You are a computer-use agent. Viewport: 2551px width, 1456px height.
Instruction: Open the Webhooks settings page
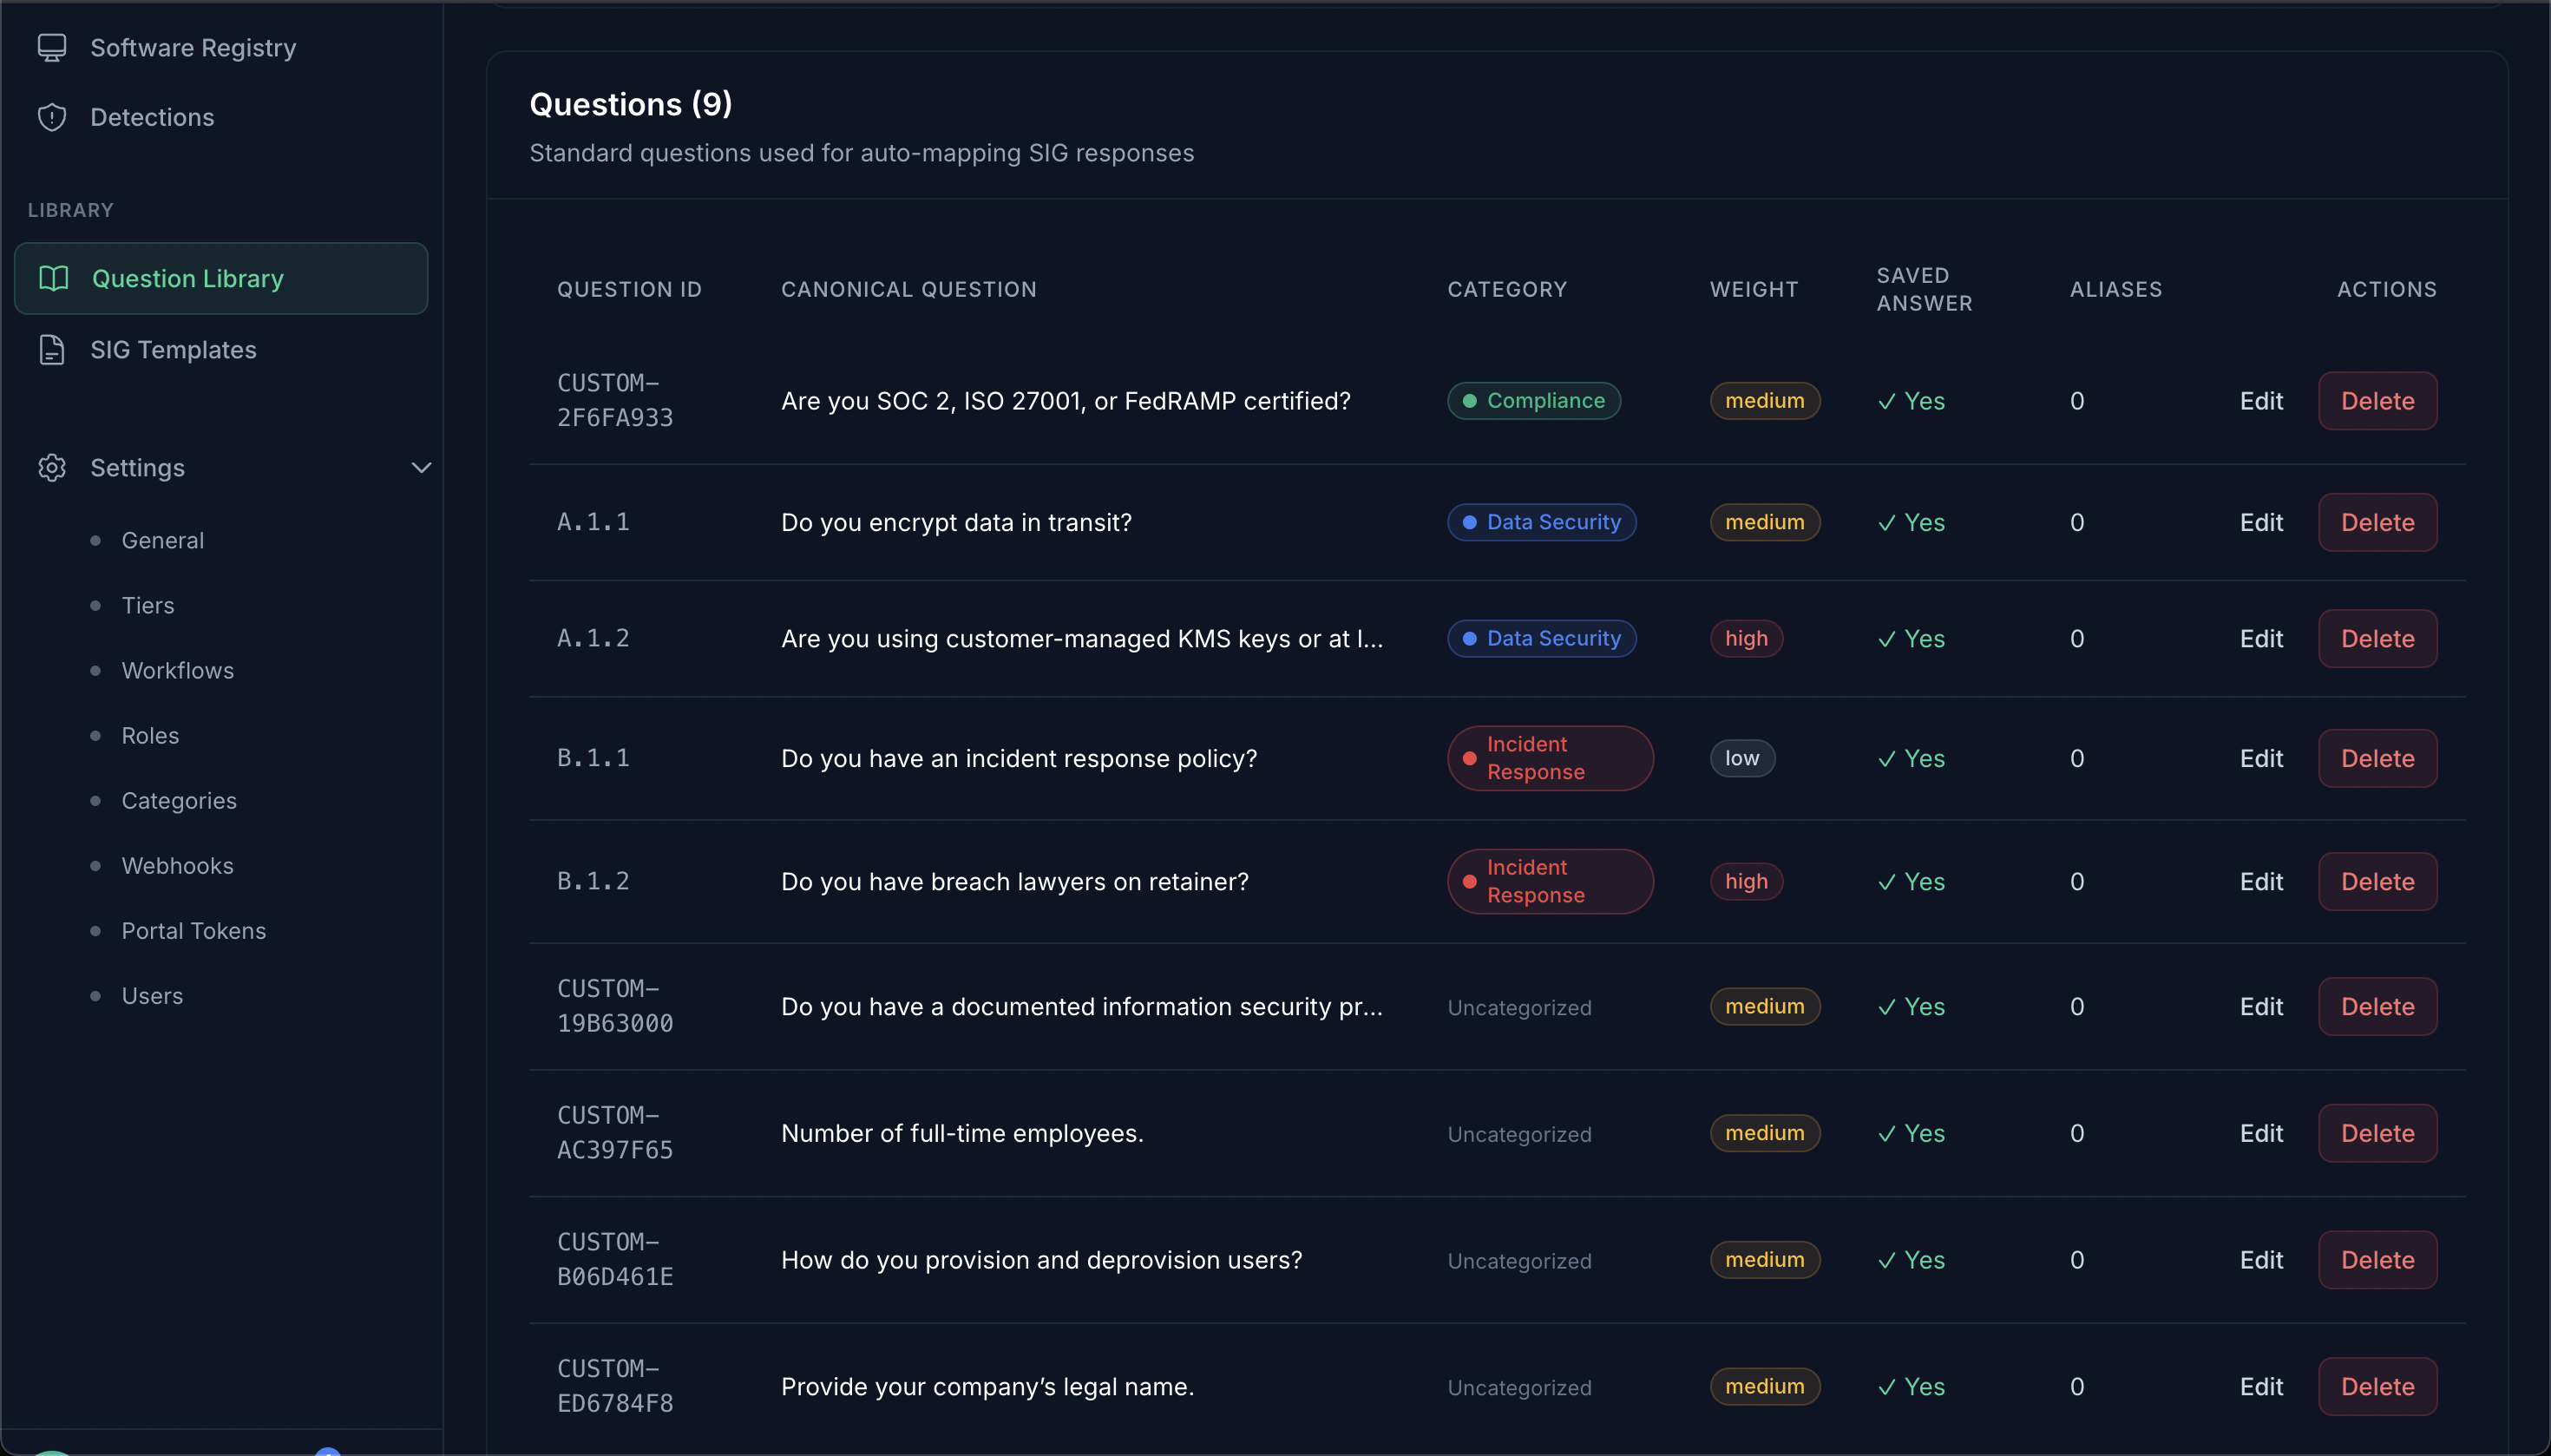pyautogui.click(x=177, y=865)
